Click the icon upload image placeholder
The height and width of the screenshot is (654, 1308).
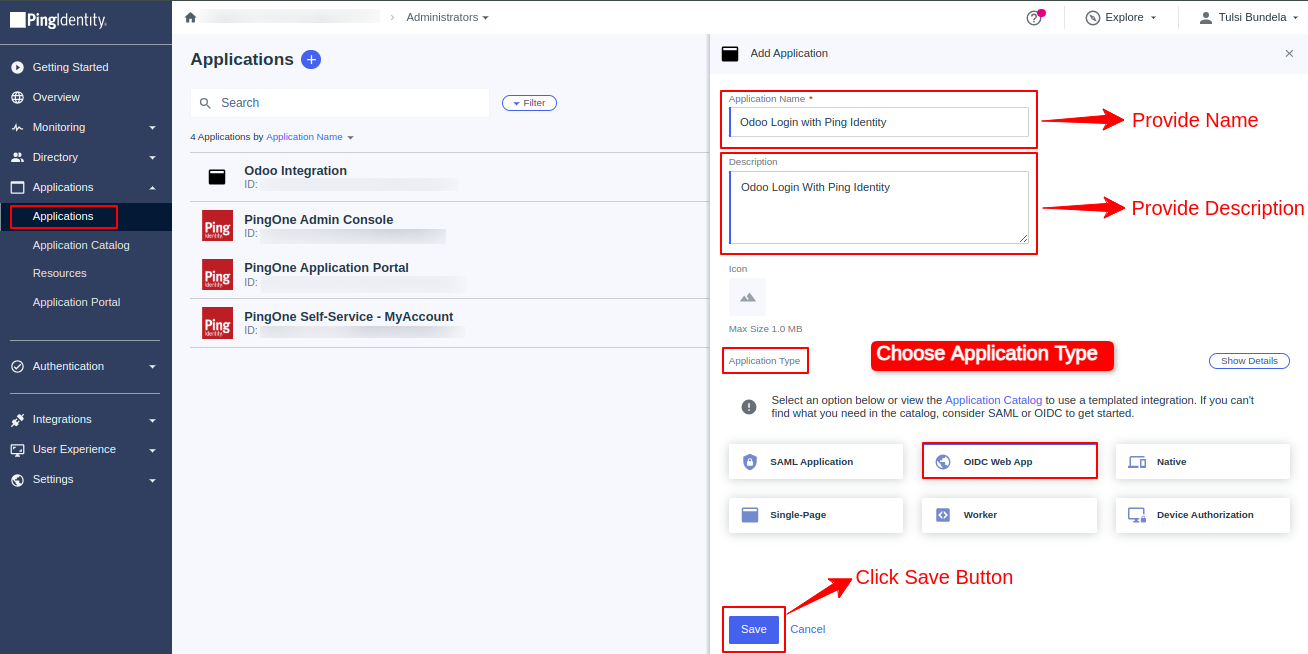[747, 297]
